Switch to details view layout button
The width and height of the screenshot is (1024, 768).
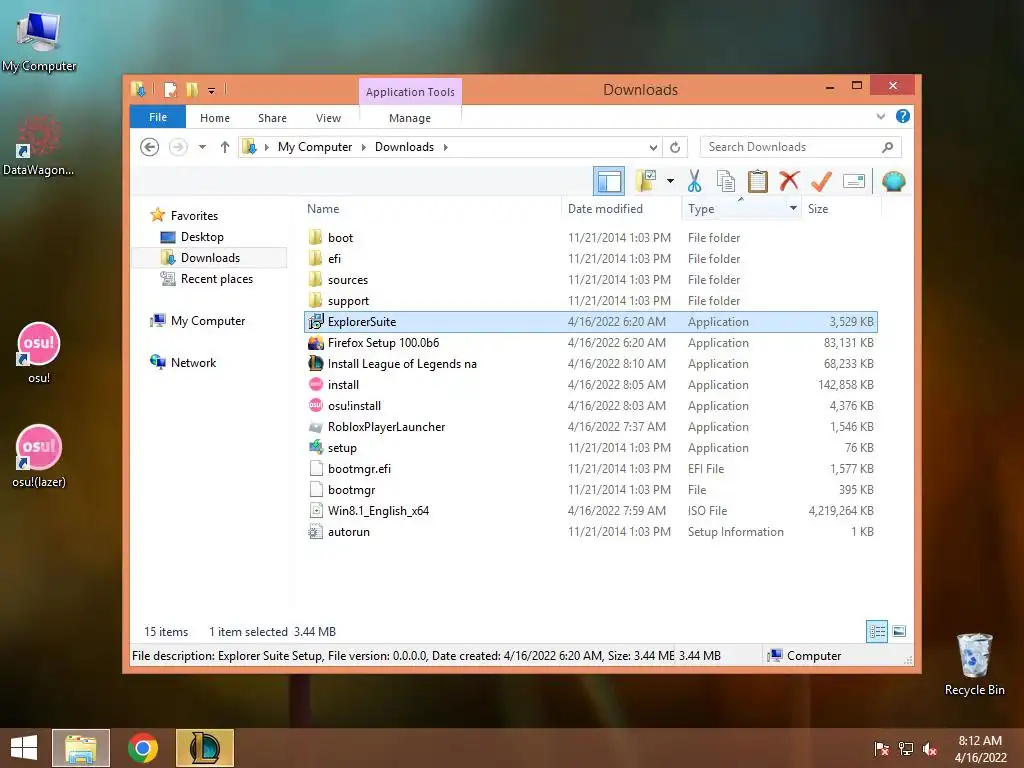877,631
